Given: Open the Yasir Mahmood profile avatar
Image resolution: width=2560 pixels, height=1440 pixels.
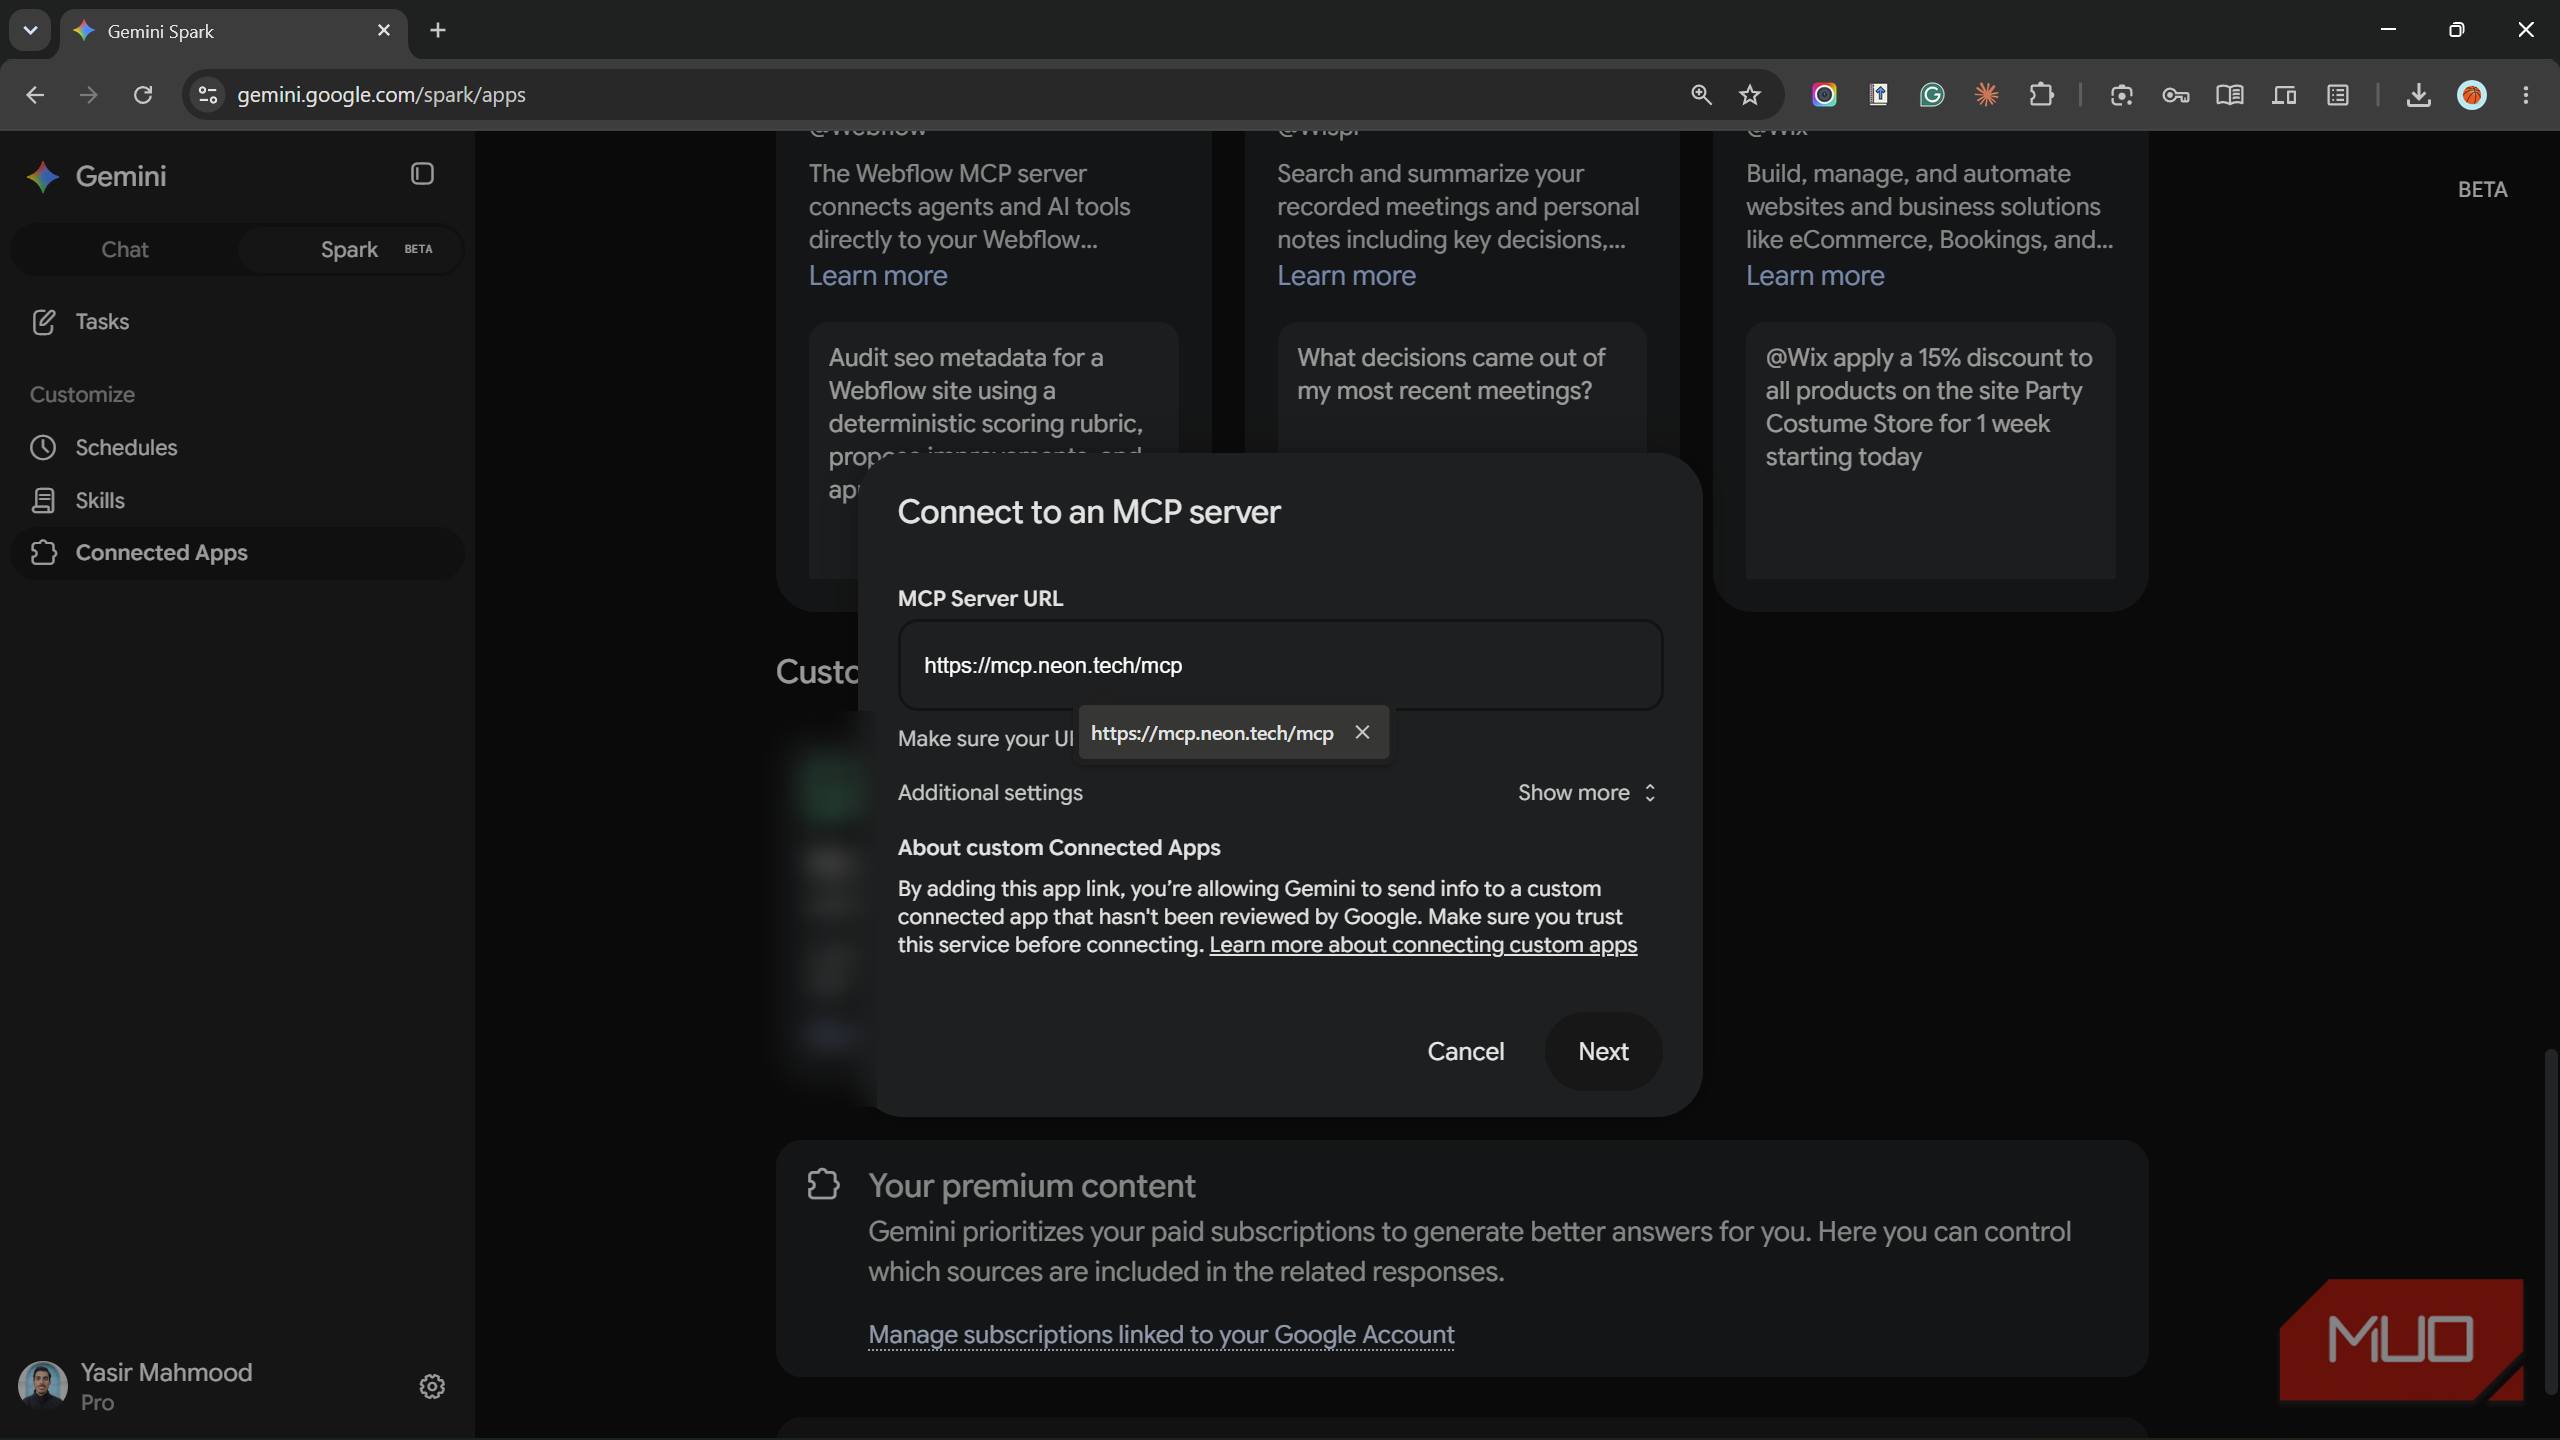Looking at the screenshot, I should click(x=42, y=1386).
